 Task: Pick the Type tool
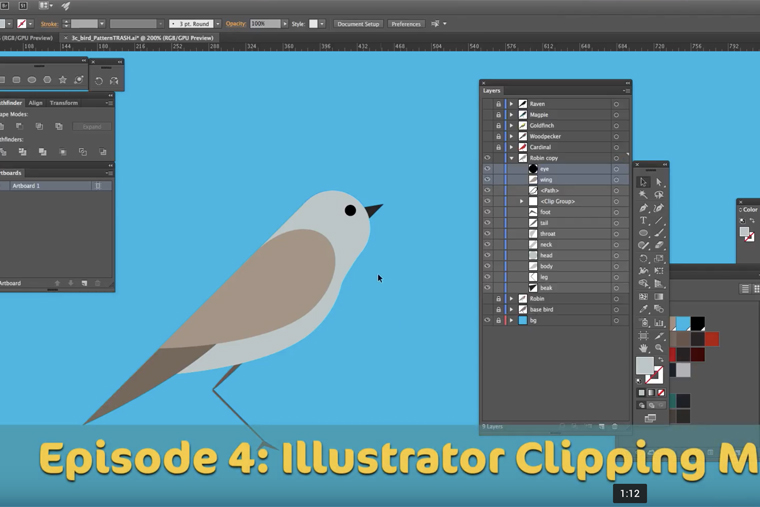(x=643, y=220)
